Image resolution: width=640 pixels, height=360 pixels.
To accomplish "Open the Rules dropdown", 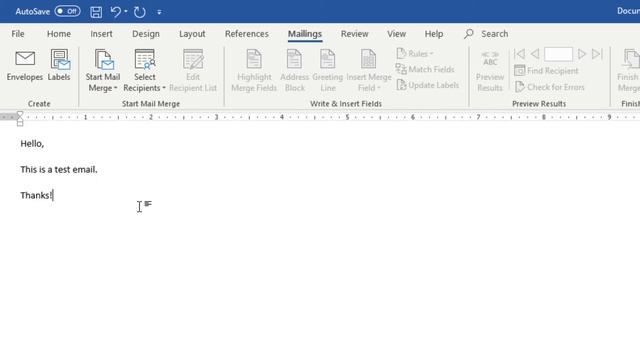I will click(414, 53).
